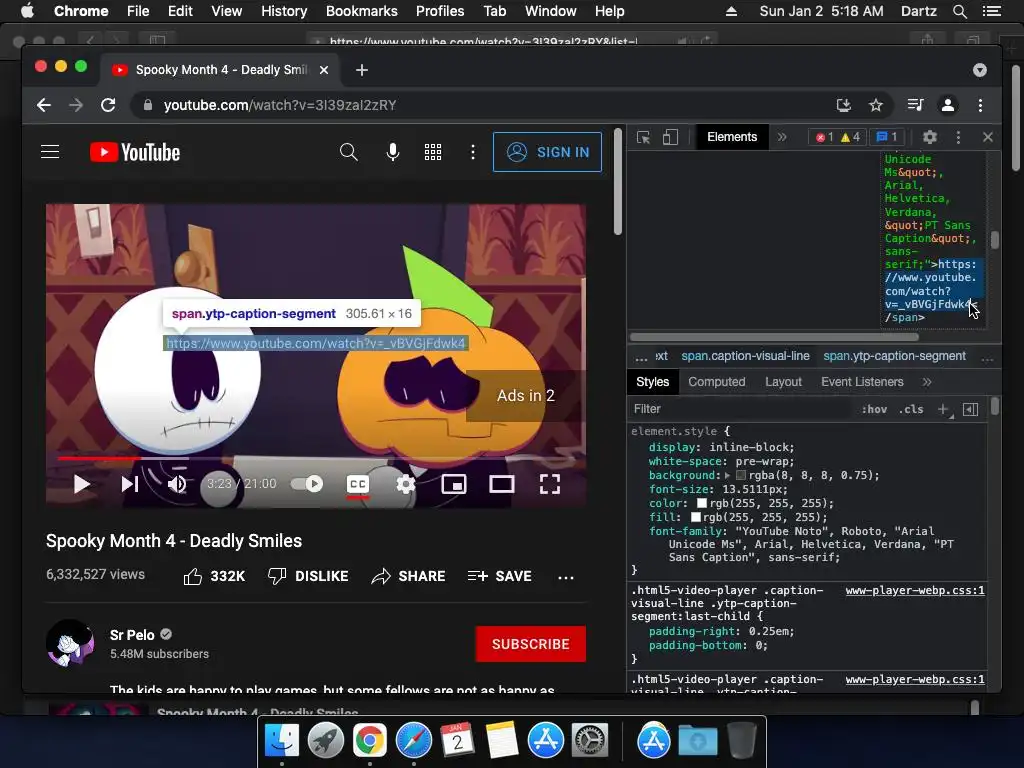The image size is (1024, 768).
Task: Open DevTools issues badge
Action: (x=887, y=137)
